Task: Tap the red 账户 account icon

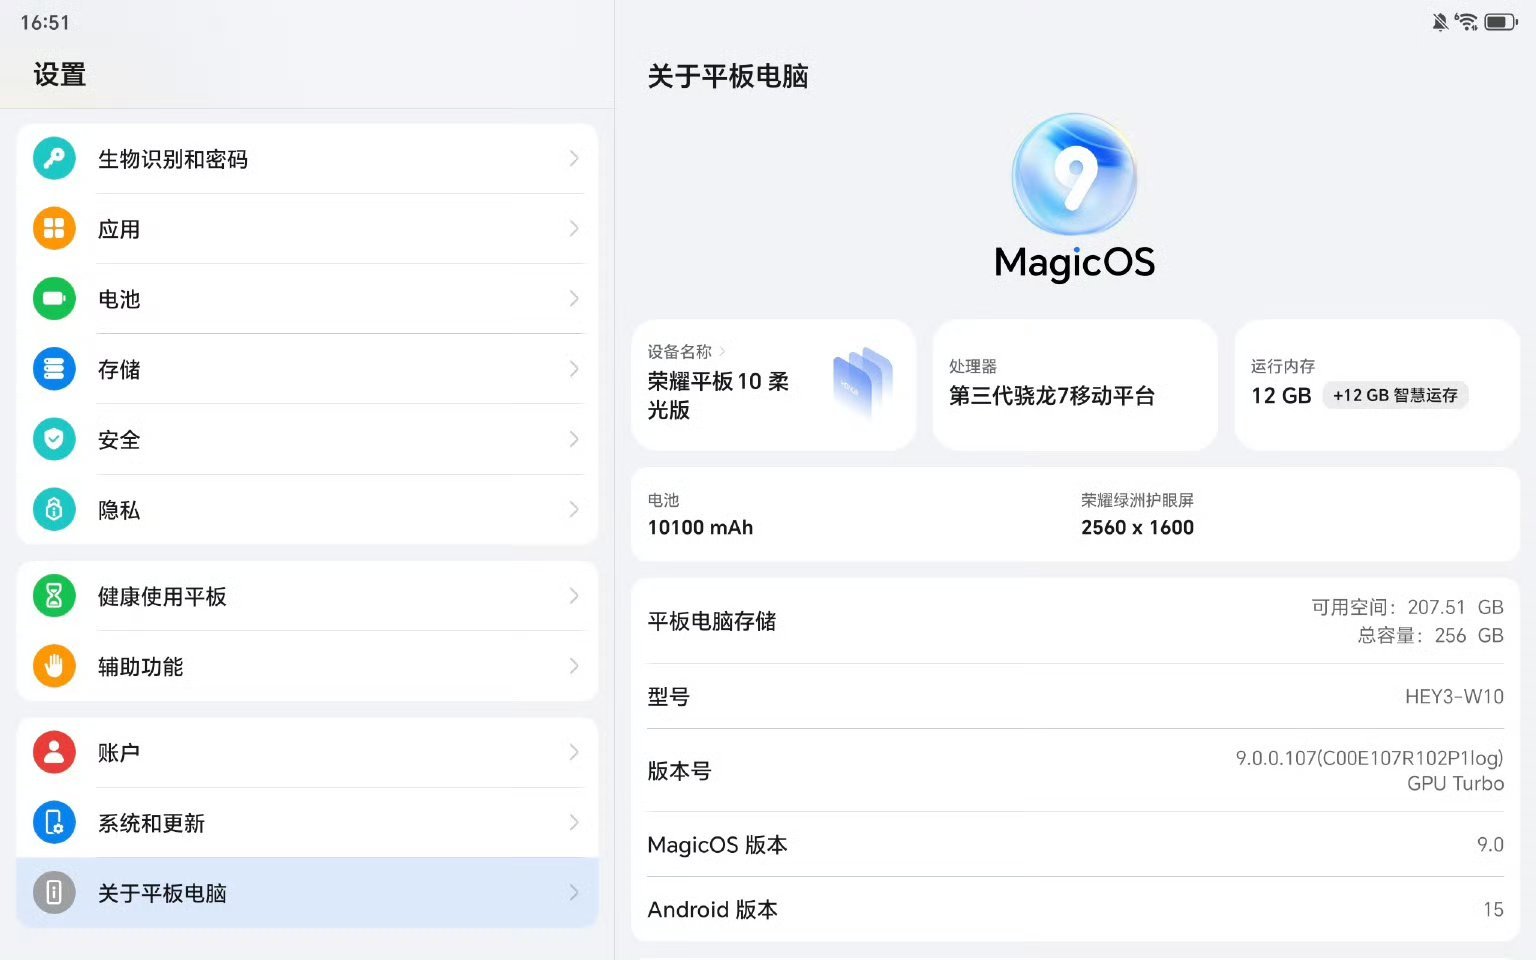Action: pos(54,752)
